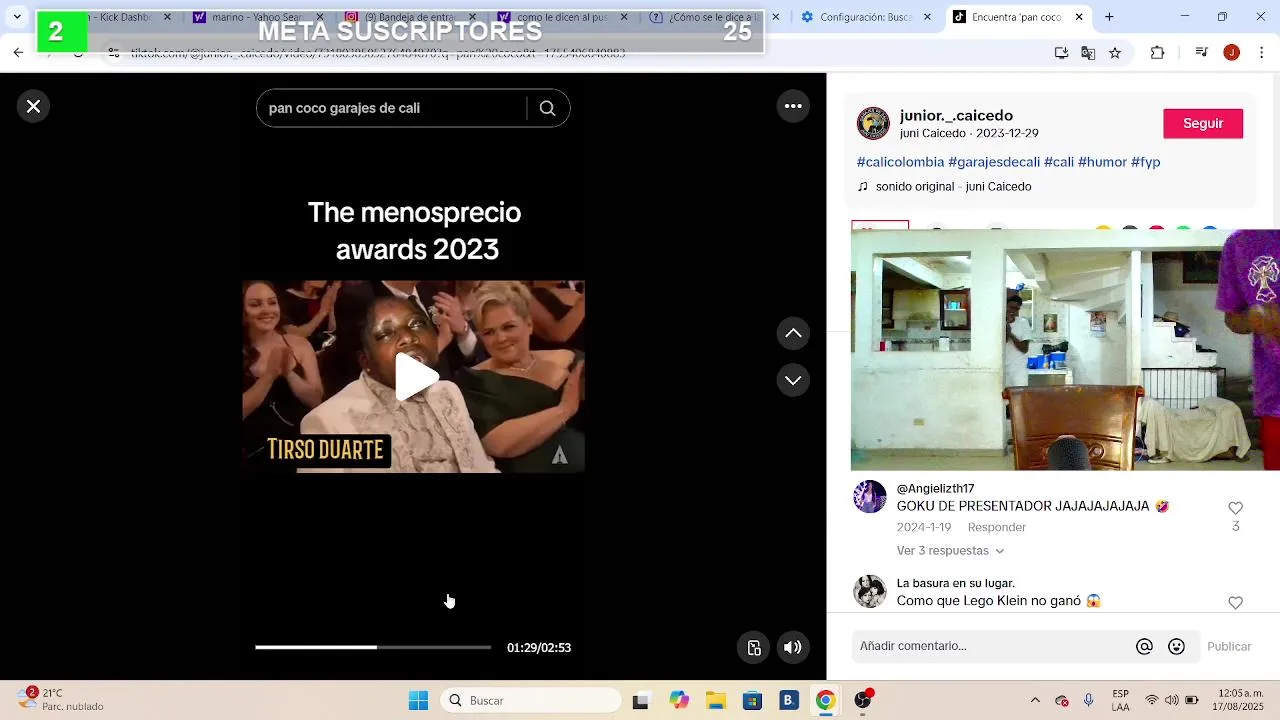Switch to 'como le dicen al' Yahoo tab
The width and height of the screenshot is (1280, 720).
click(x=554, y=17)
